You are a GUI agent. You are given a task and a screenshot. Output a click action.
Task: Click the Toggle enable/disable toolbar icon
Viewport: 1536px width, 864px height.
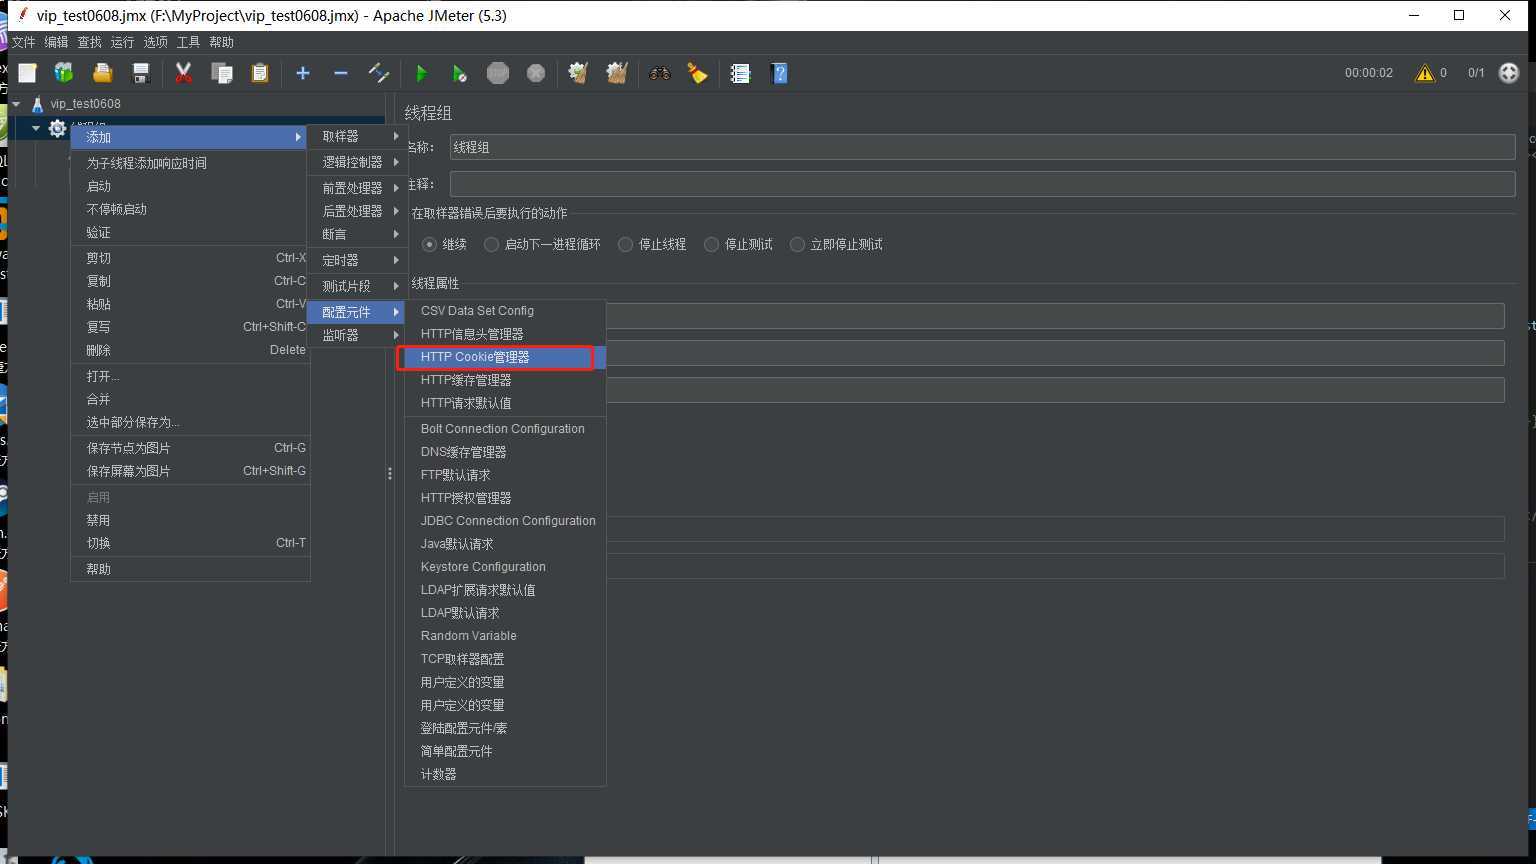point(379,73)
